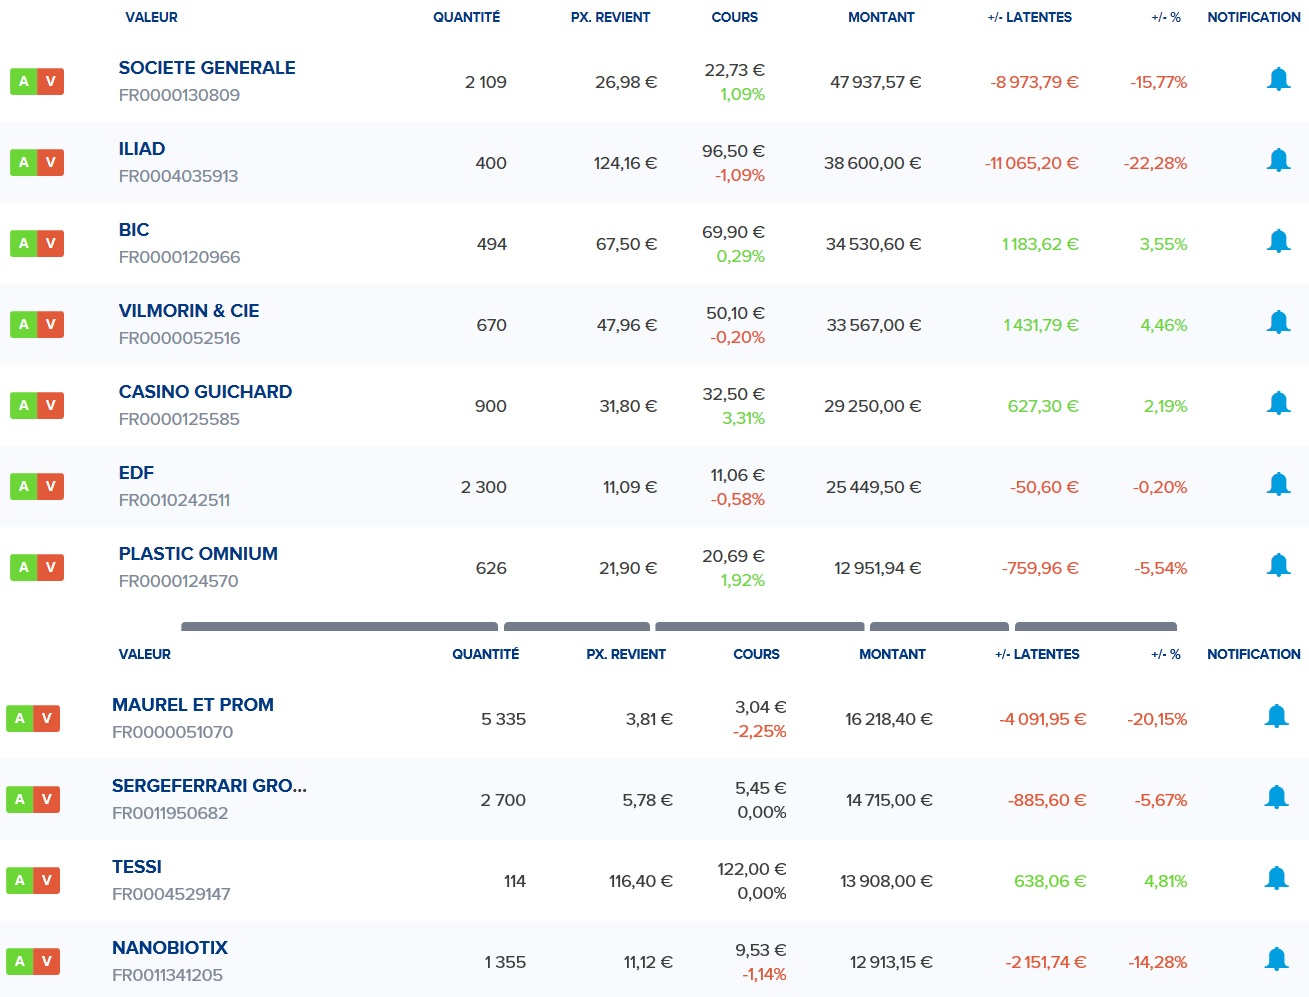The height and width of the screenshot is (997, 1309).
Task: Open the notification bell for ILIAD
Action: [1278, 160]
